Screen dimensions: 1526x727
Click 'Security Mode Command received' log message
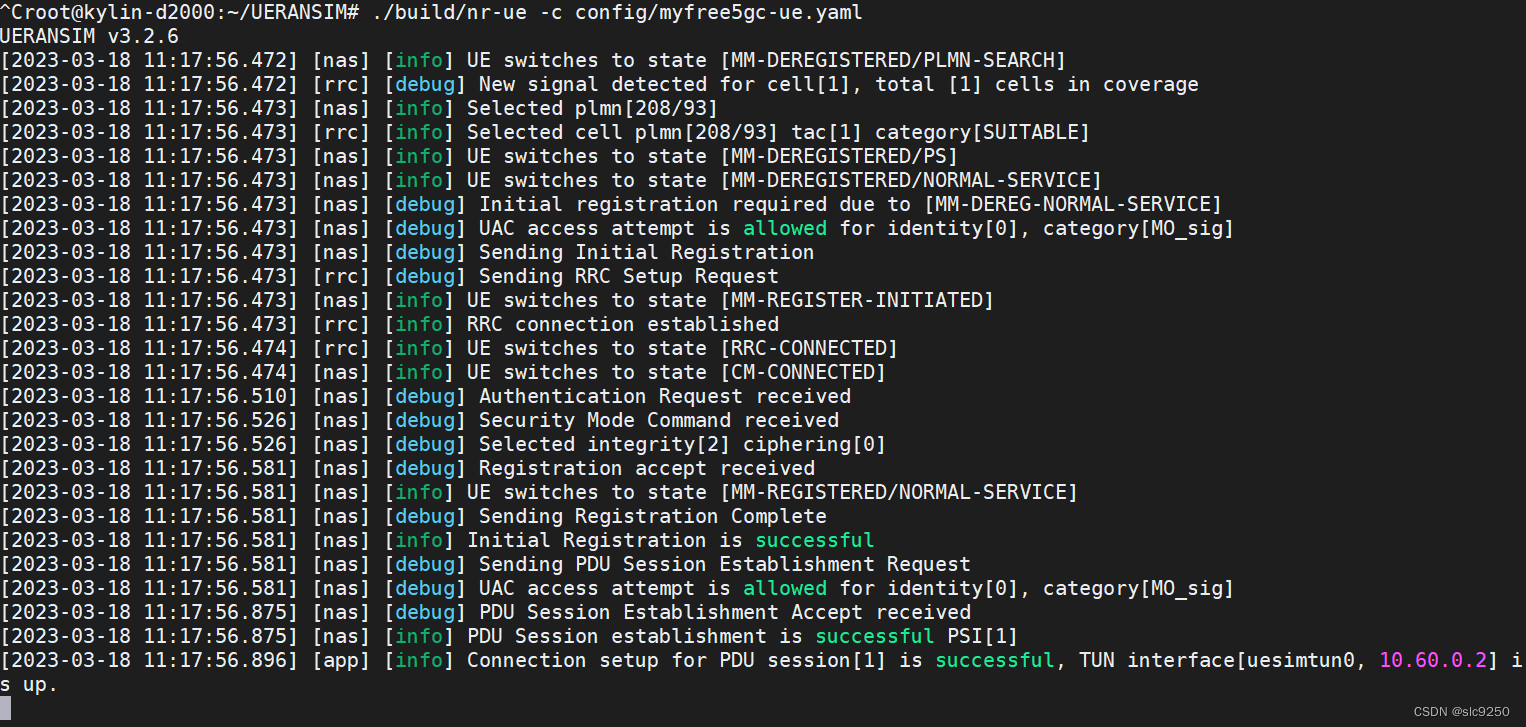point(658,420)
